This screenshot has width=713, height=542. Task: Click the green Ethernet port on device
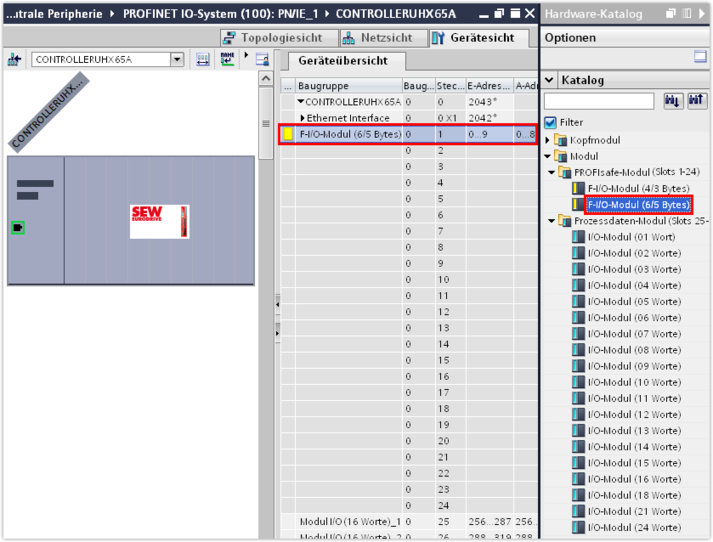pyautogui.click(x=18, y=228)
